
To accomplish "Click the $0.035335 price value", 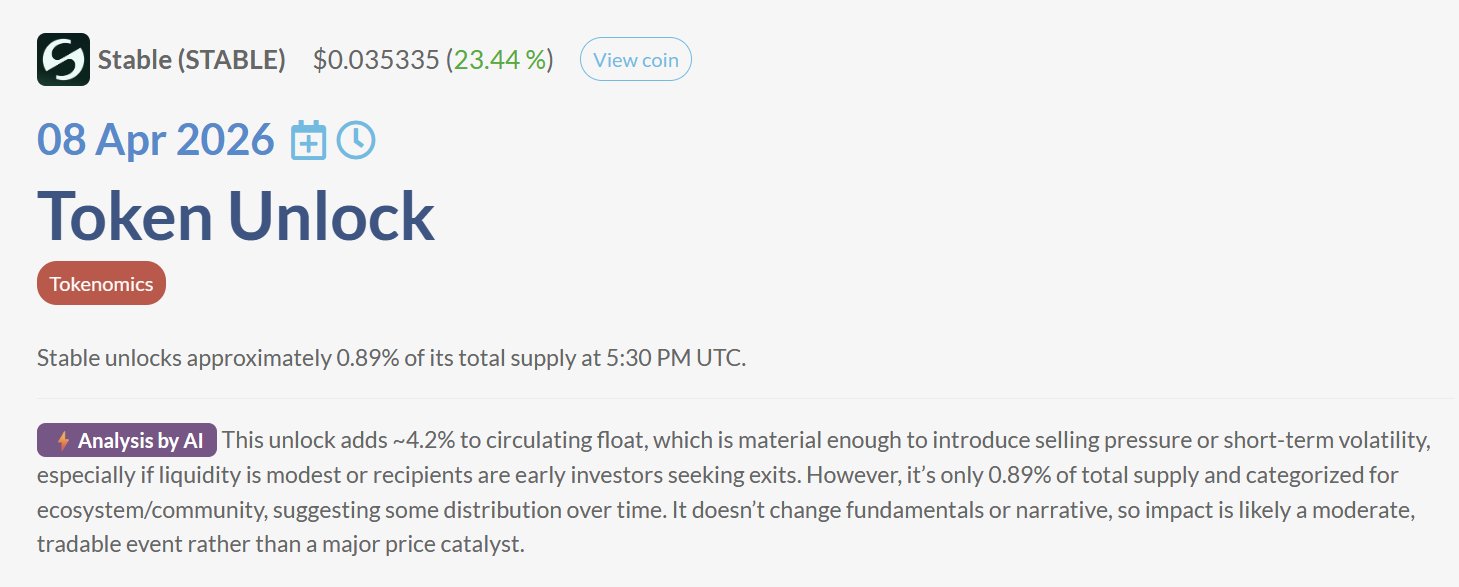I will click(375, 60).
